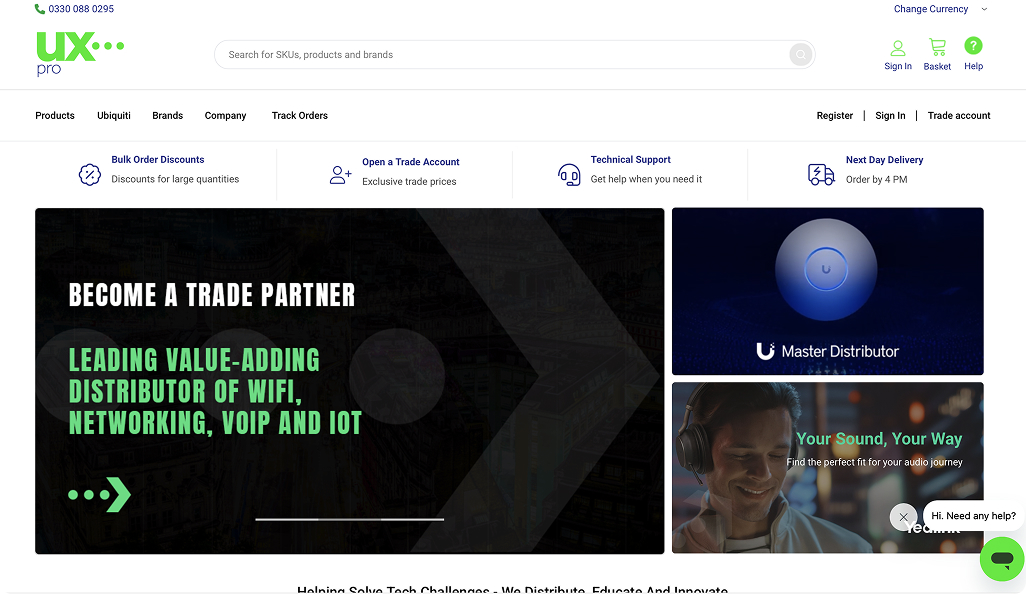
Task: Click the Bulk Order Discounts percent icon
Action: point(90,175)
